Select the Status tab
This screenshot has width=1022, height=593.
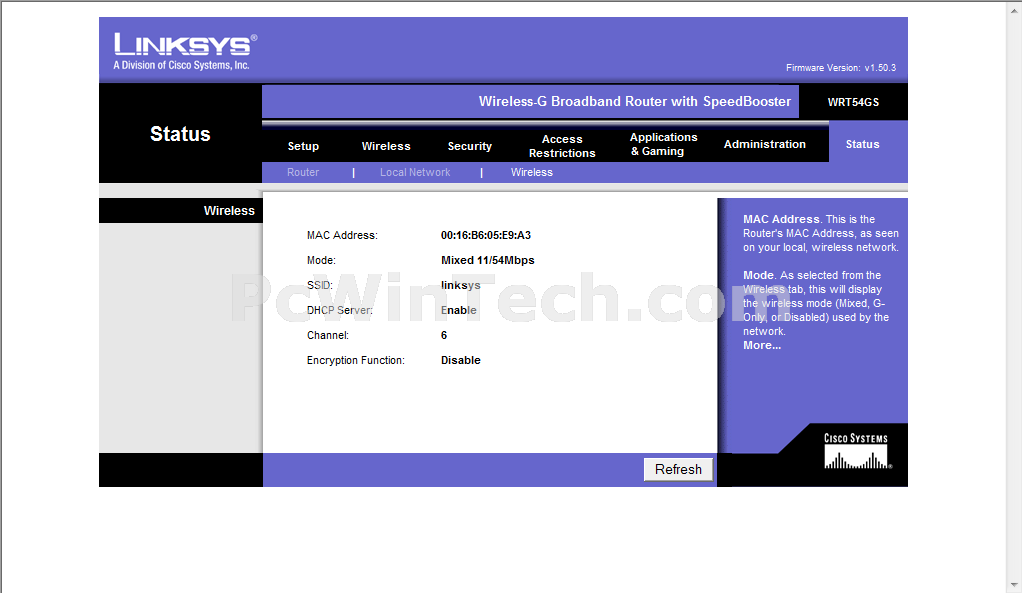(862, 144)
